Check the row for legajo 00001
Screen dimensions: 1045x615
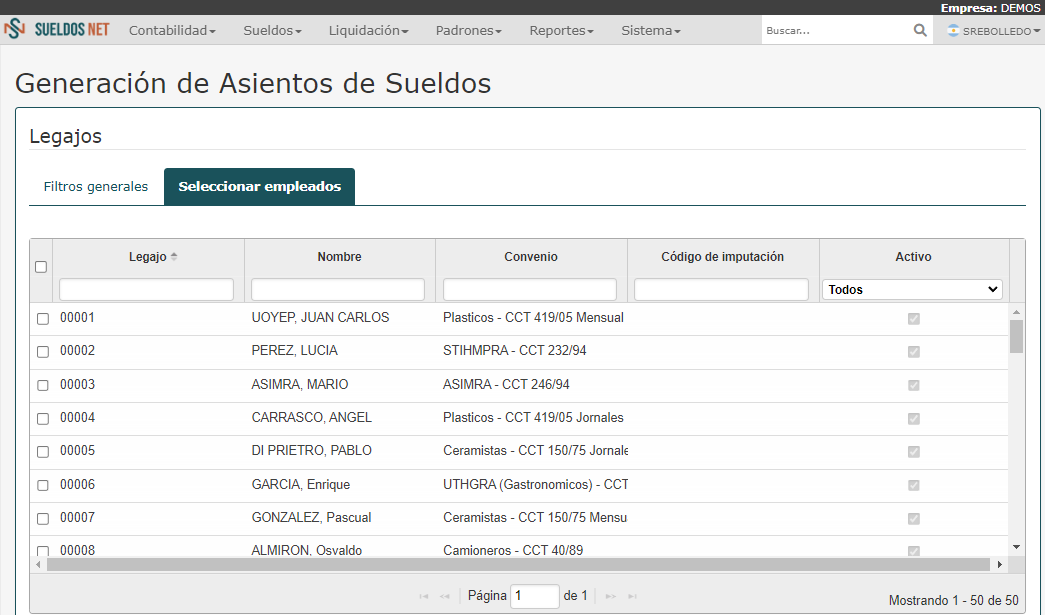pos(43,318)
